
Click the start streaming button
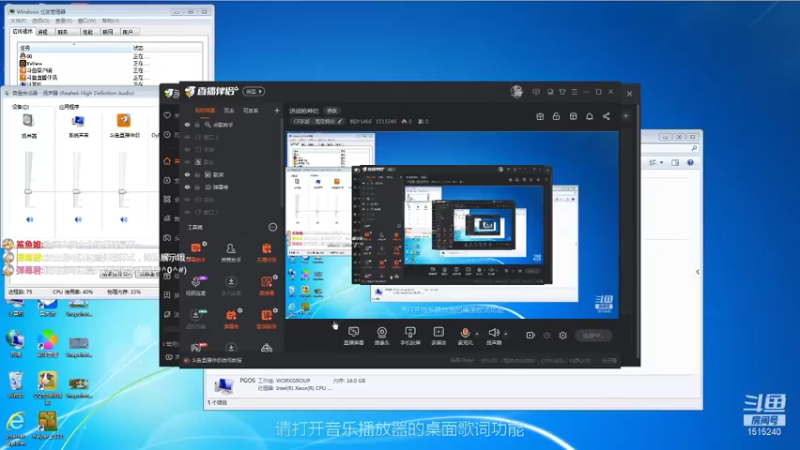point(593,335)
